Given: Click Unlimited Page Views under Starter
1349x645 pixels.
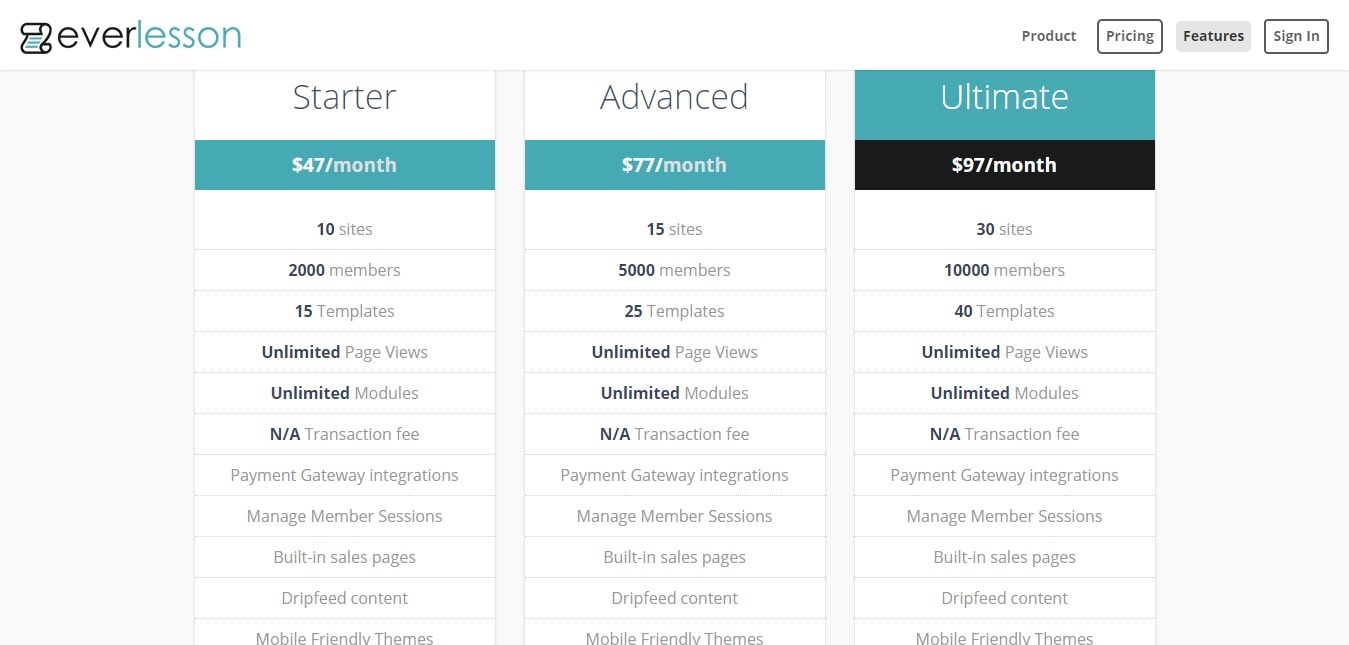Looking at the screenshot, I should point(344,352).
